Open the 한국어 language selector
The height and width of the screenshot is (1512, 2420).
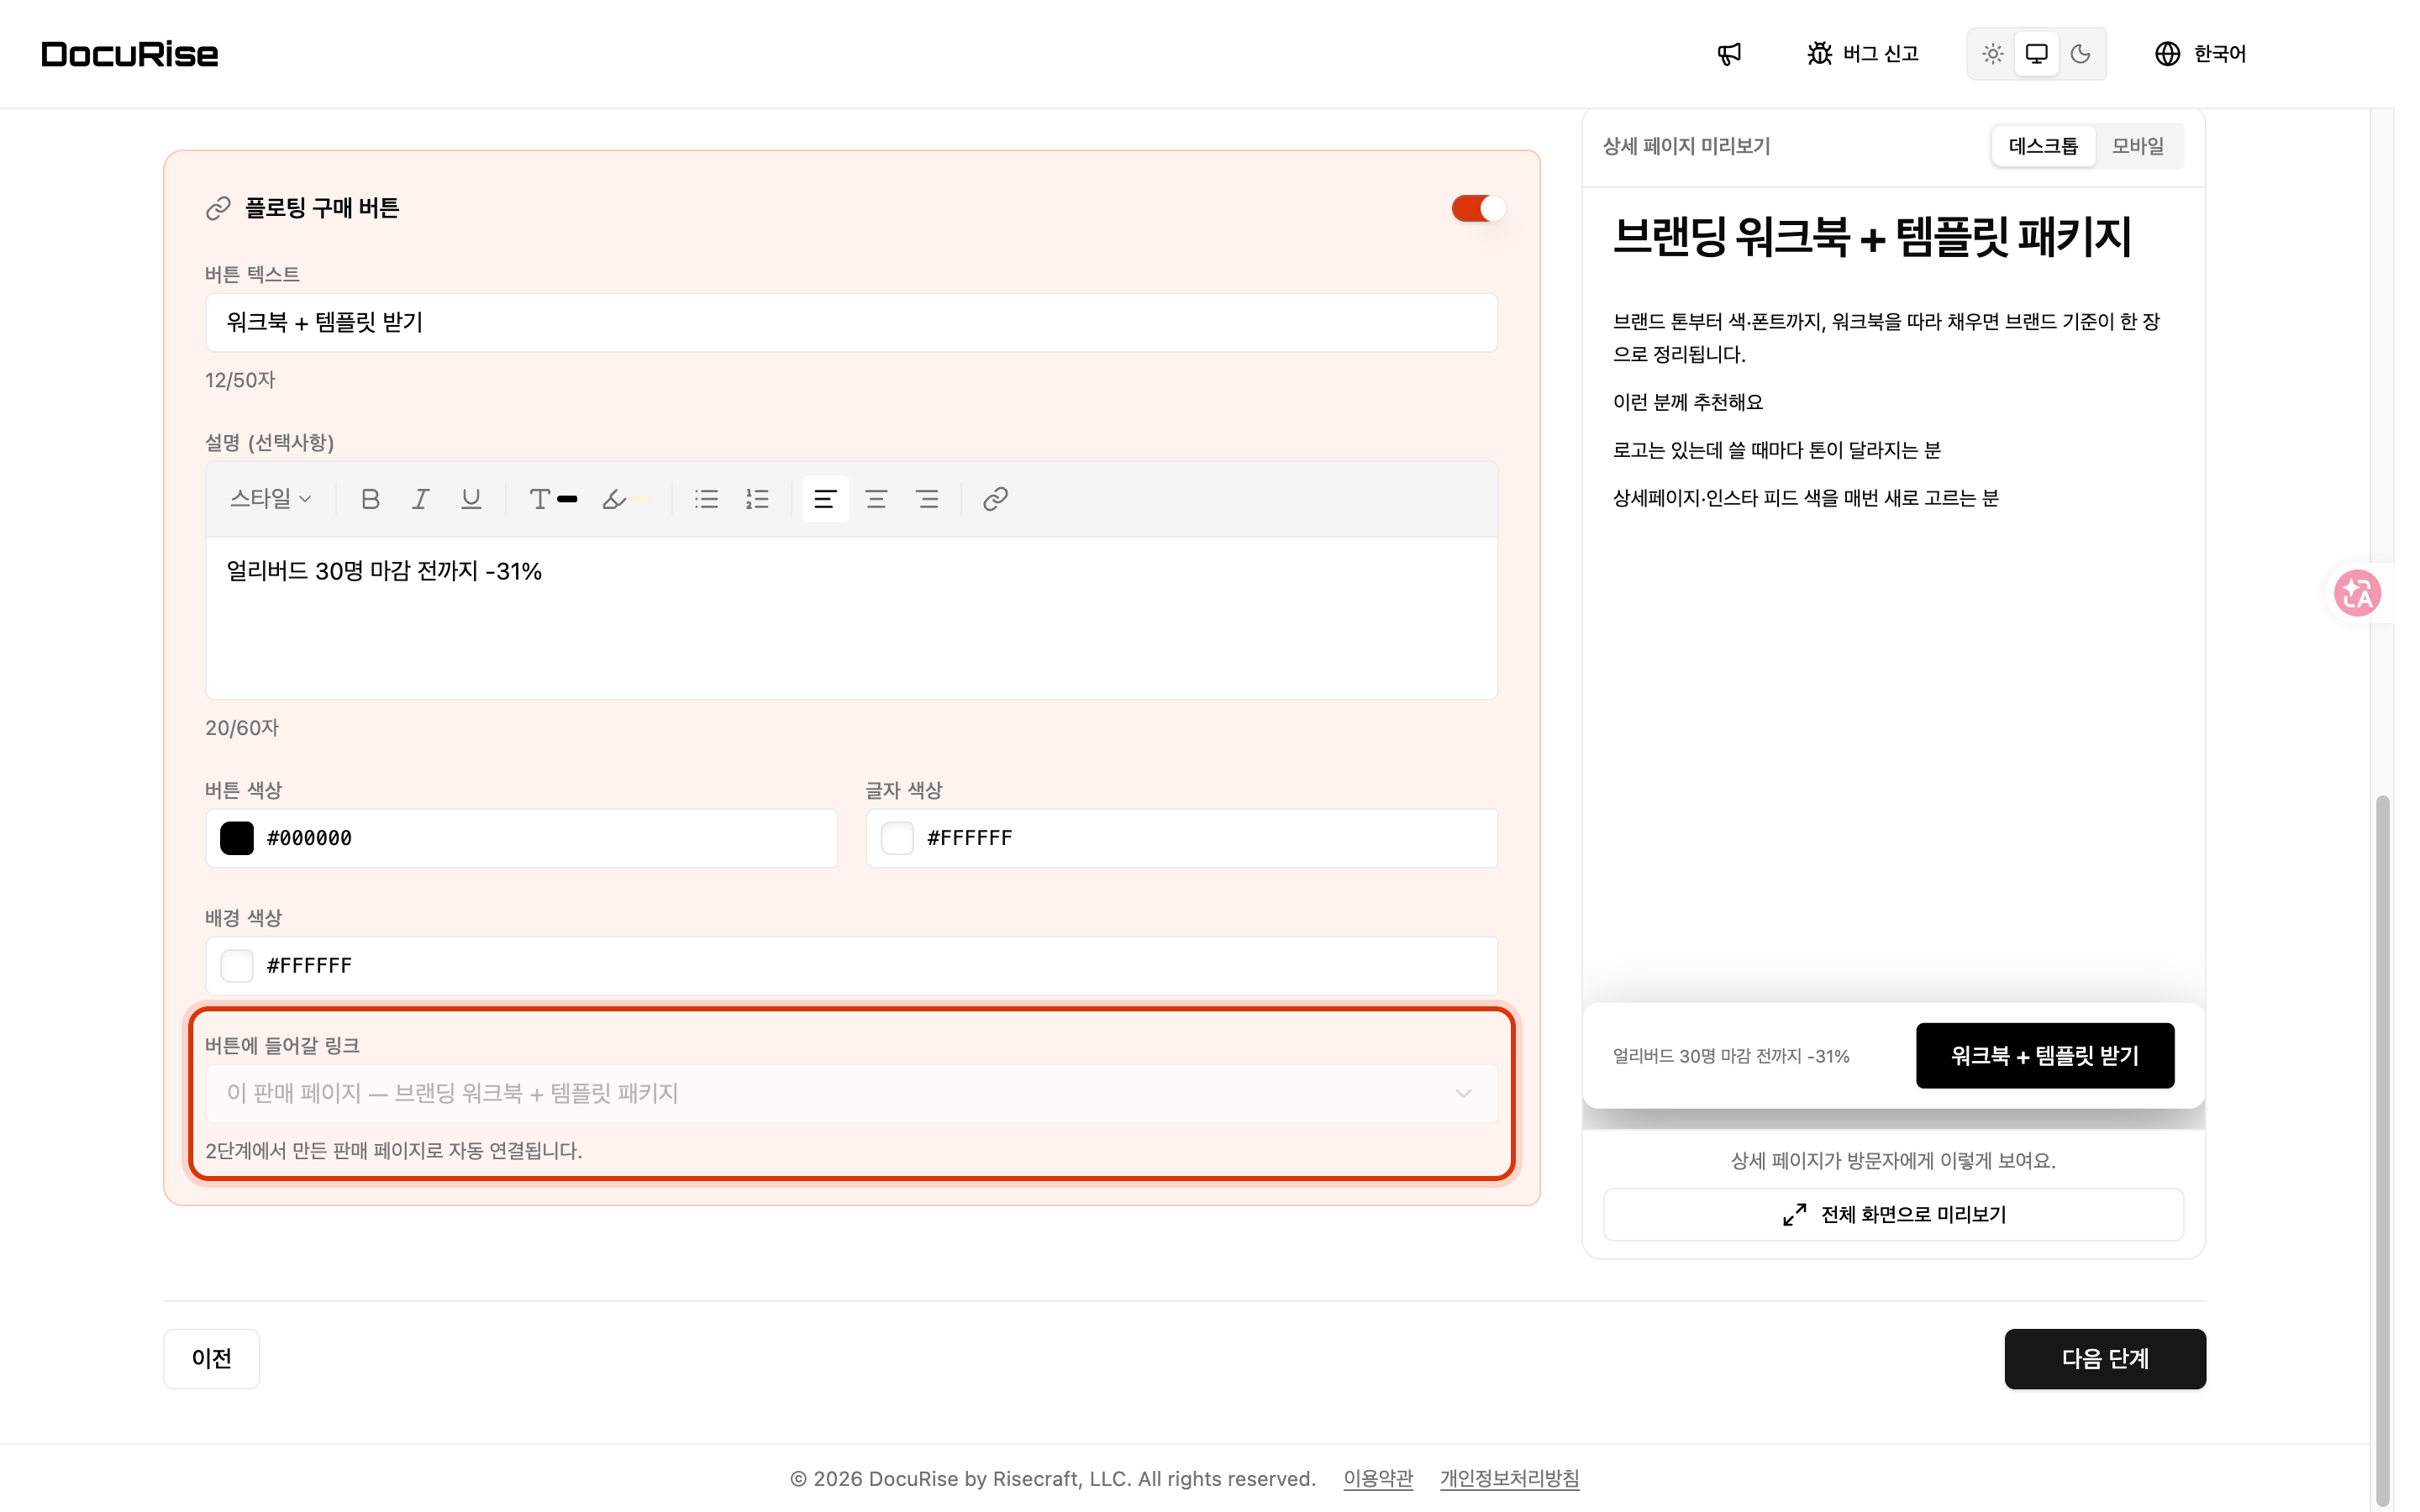(2200, 54)
